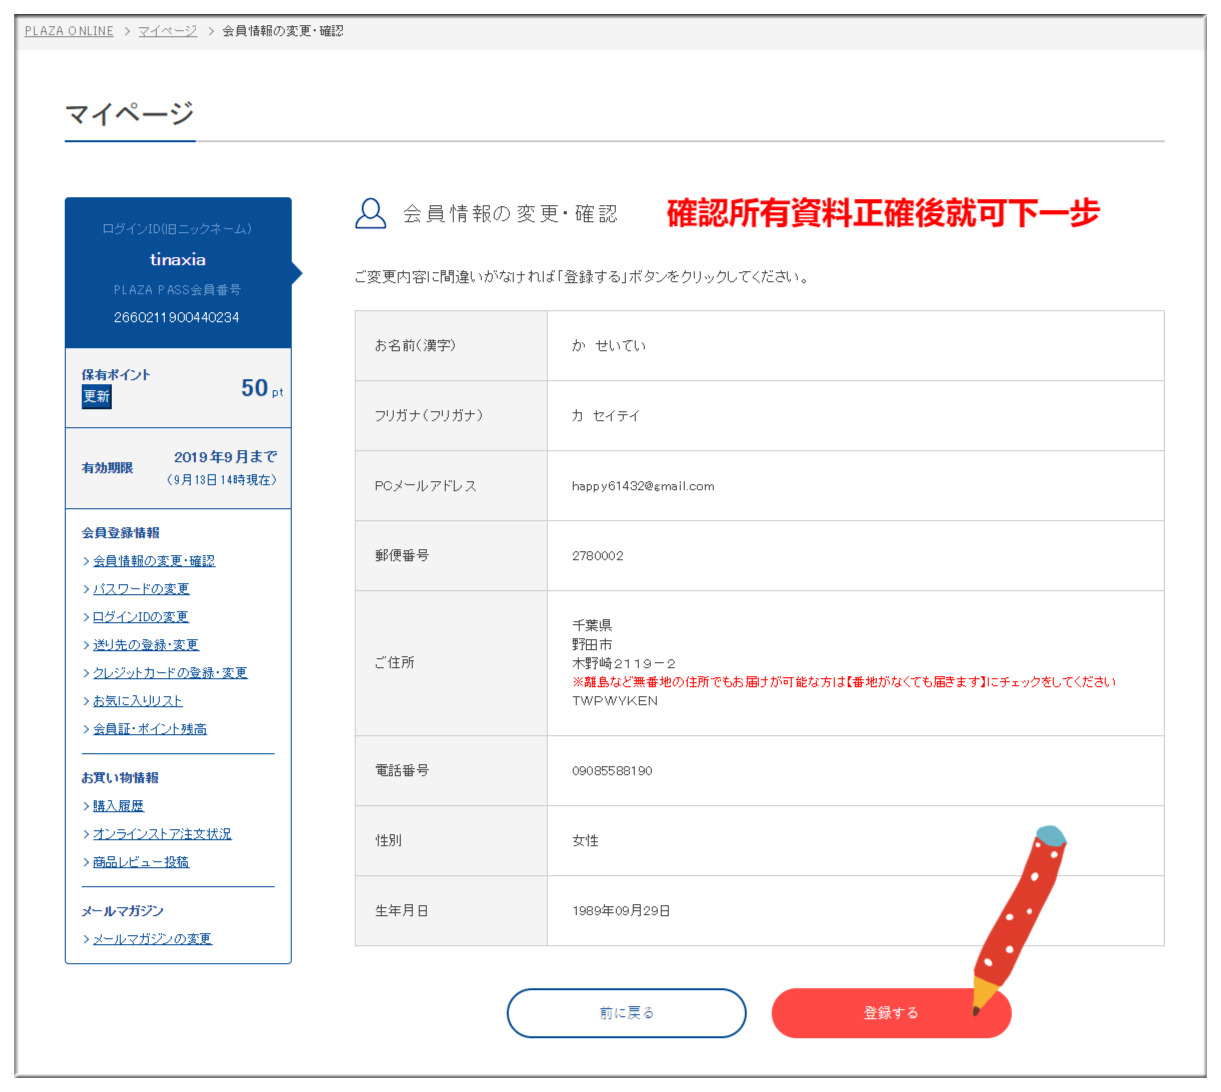Open 商品レビュー投稿 review link
The image size is (1221, 1092).
[140, 862]
